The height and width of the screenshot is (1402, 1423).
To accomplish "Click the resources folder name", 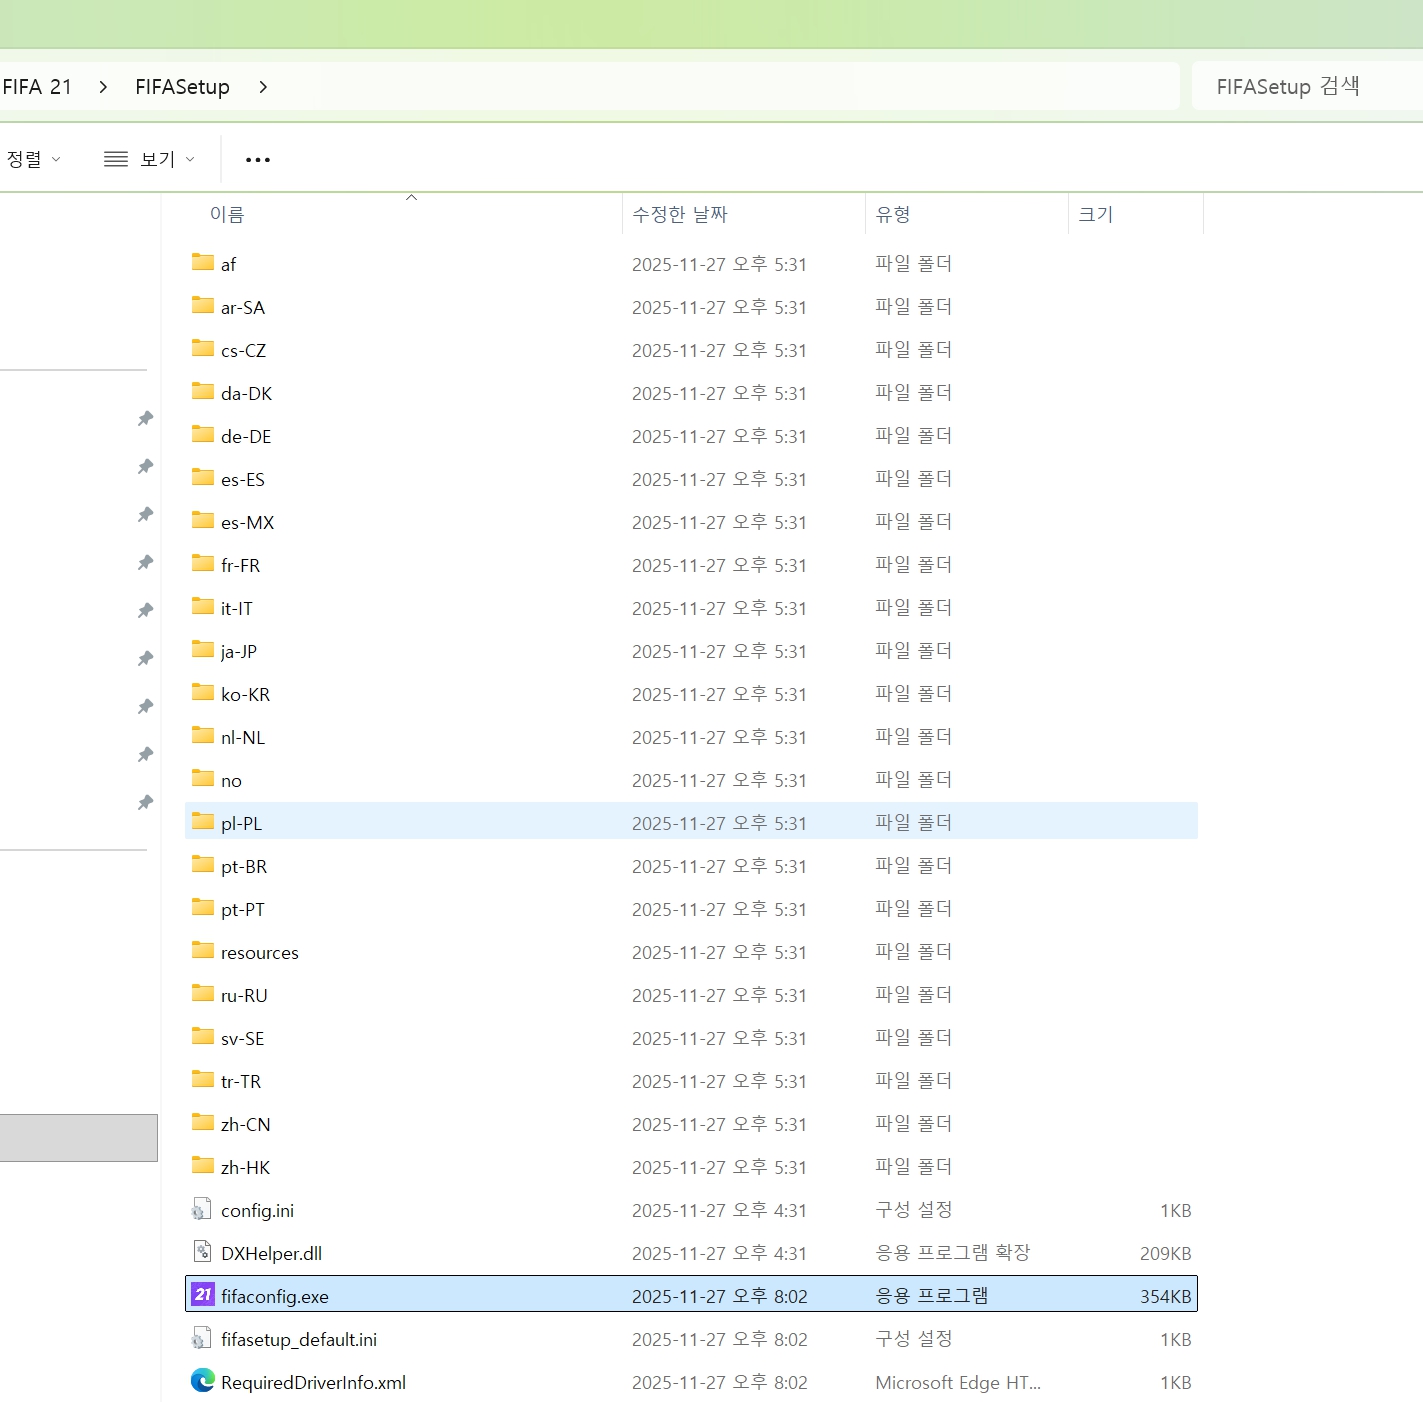I will (260, 952).
